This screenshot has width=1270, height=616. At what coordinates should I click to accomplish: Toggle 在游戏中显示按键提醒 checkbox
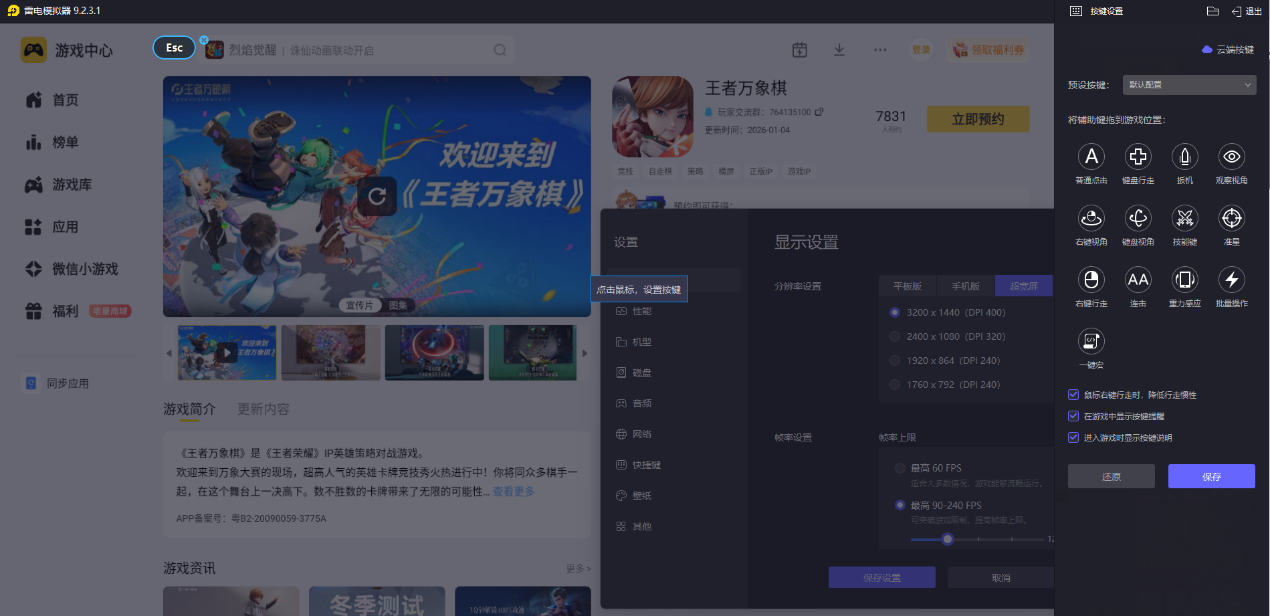(x=1074, y=416)
